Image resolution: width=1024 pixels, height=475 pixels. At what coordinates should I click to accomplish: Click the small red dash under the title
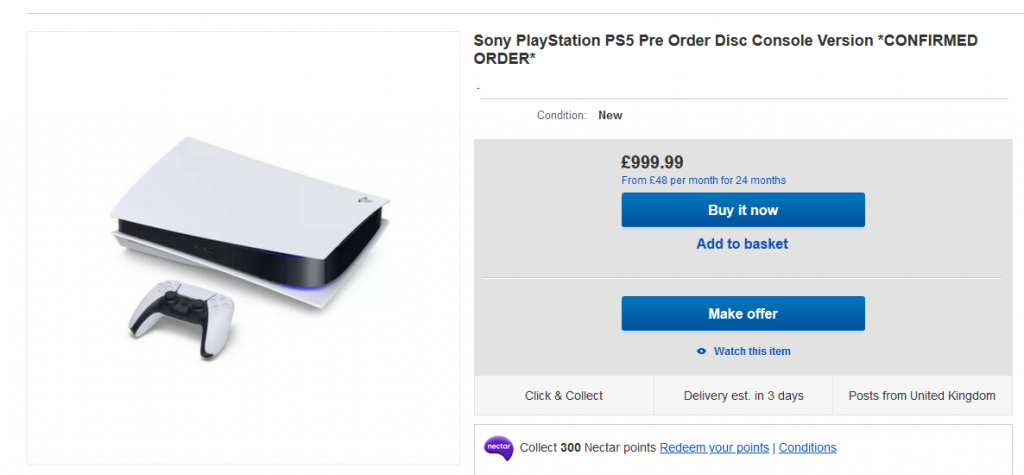(478, 88)
